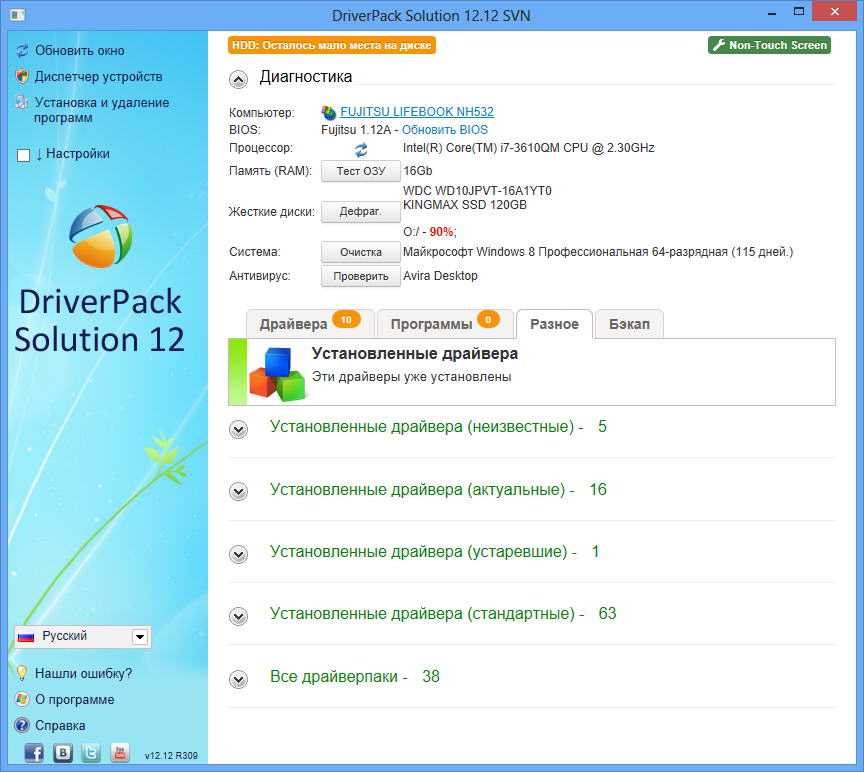The image size is (864, 772).
Task: Click the Russian flag icon
Action: pyautogui.click(x=26, y=637)
